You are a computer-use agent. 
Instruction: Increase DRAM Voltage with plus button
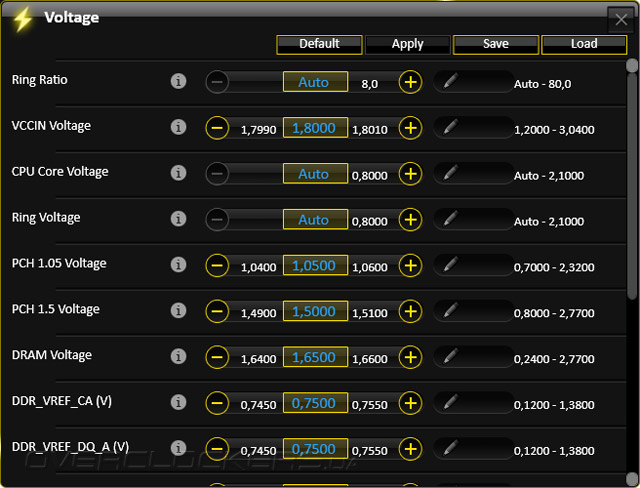[410, 357]
